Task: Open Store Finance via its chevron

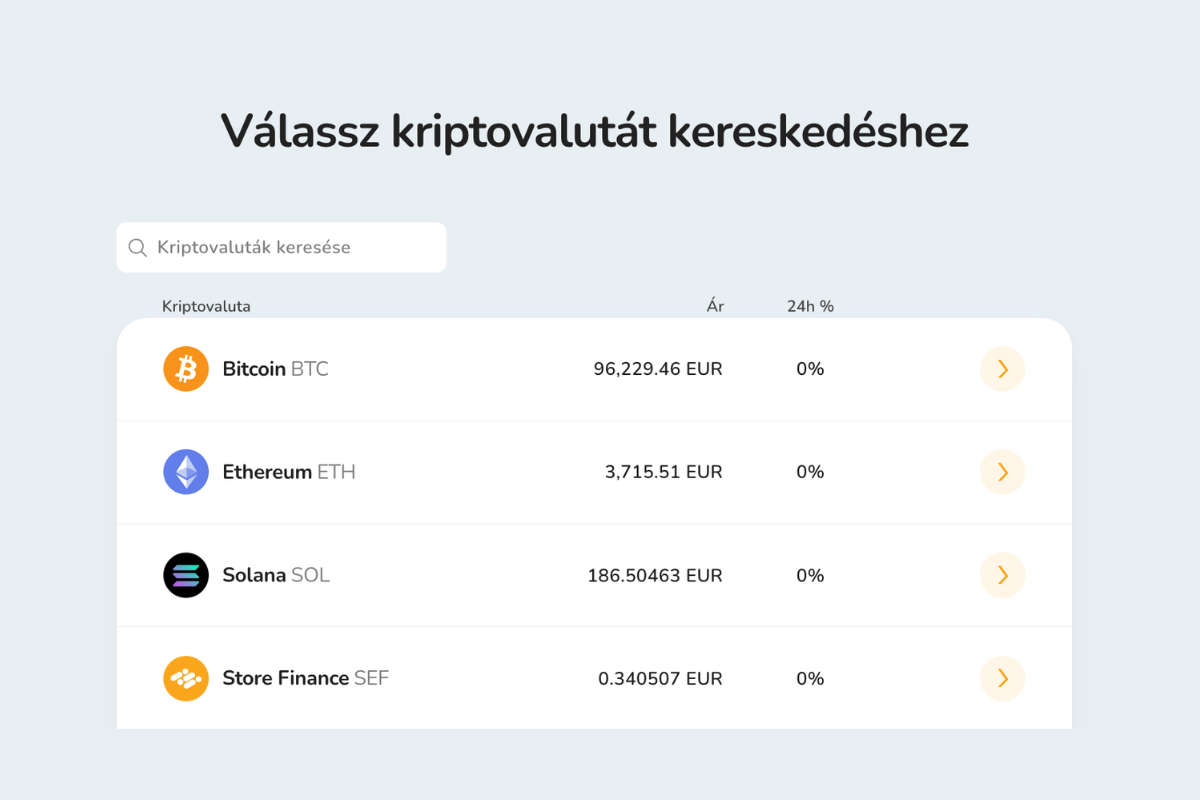Action: pyautogui.click(x=1002, y=678)
